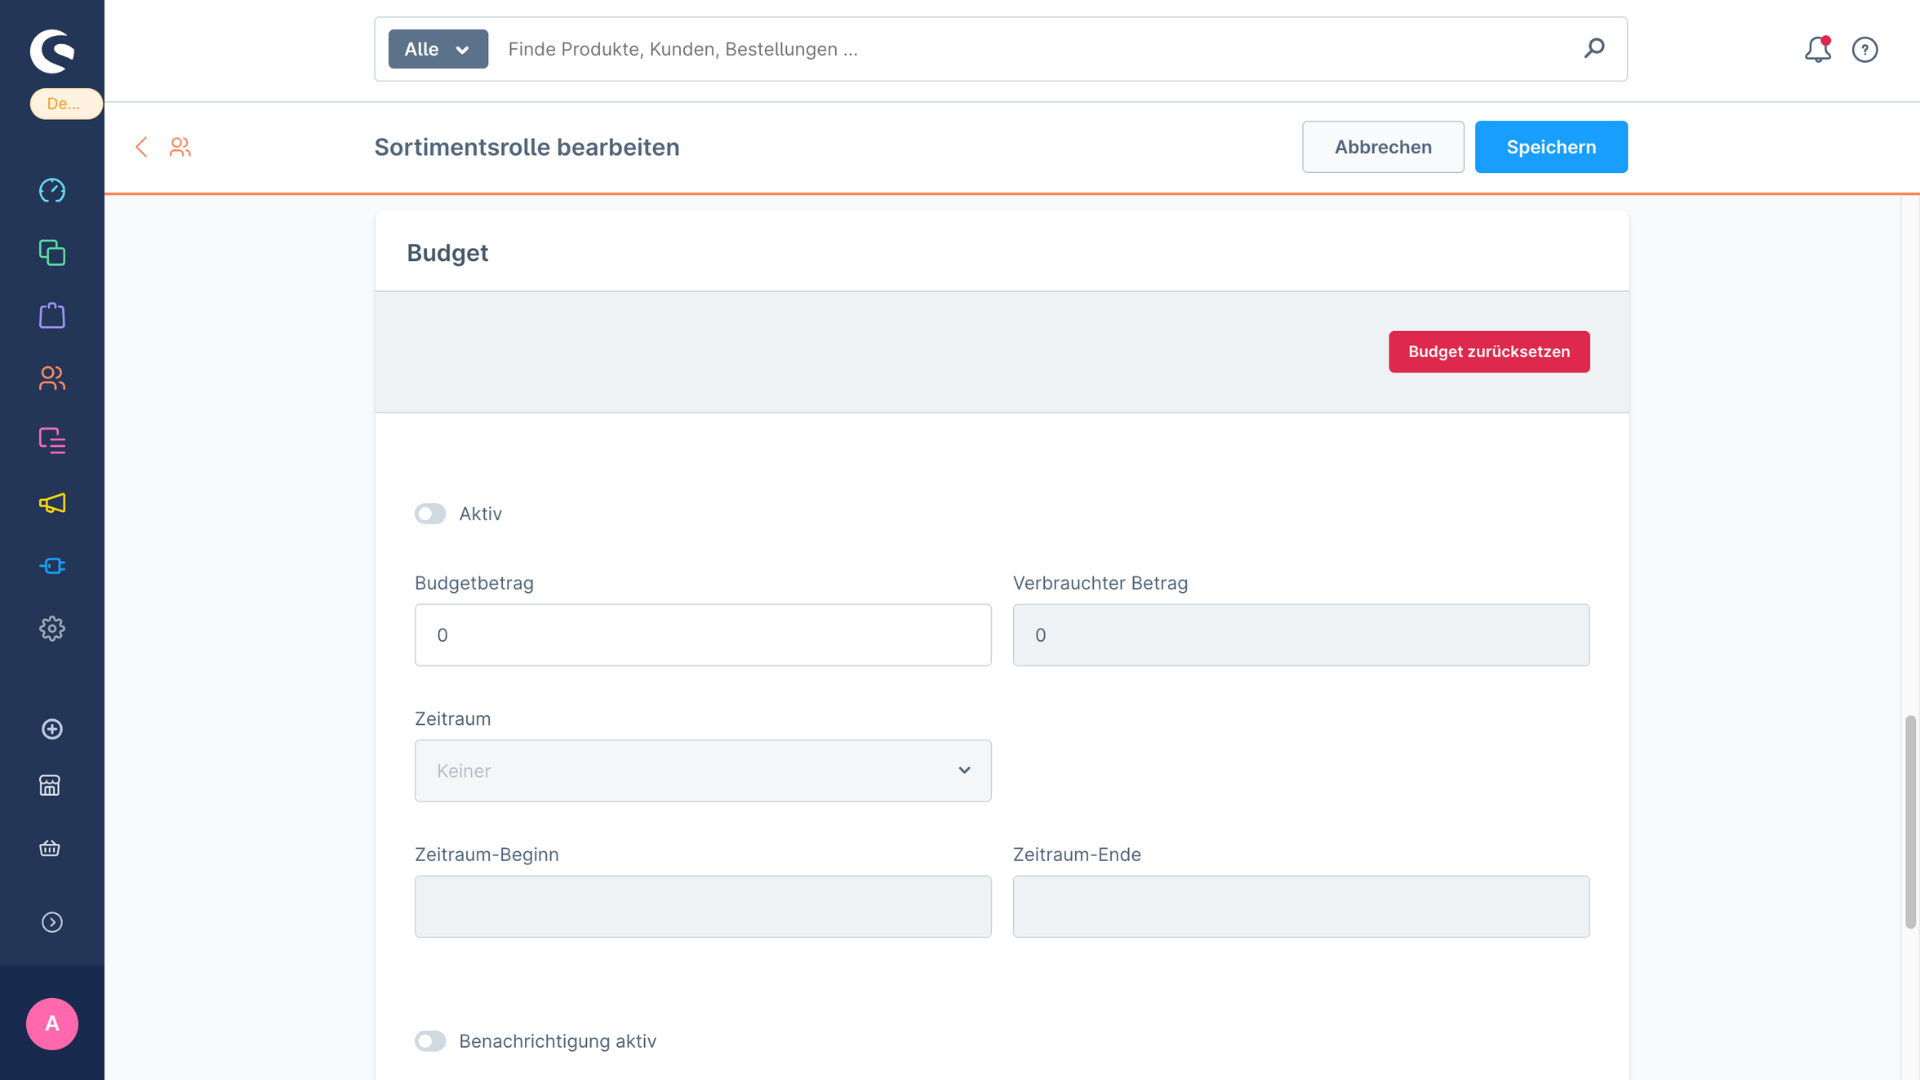
Task: Expand the Zeitraum Keiner dropdown
Action: click(x=702, y=771)
